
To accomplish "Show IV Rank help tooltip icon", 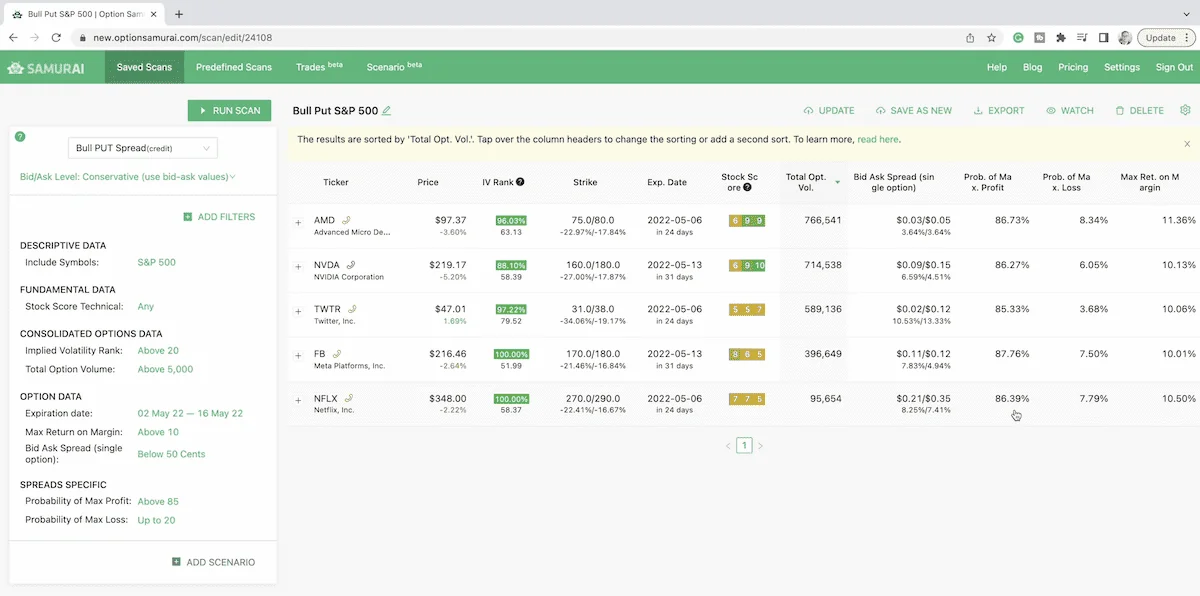I will [520, 182].
